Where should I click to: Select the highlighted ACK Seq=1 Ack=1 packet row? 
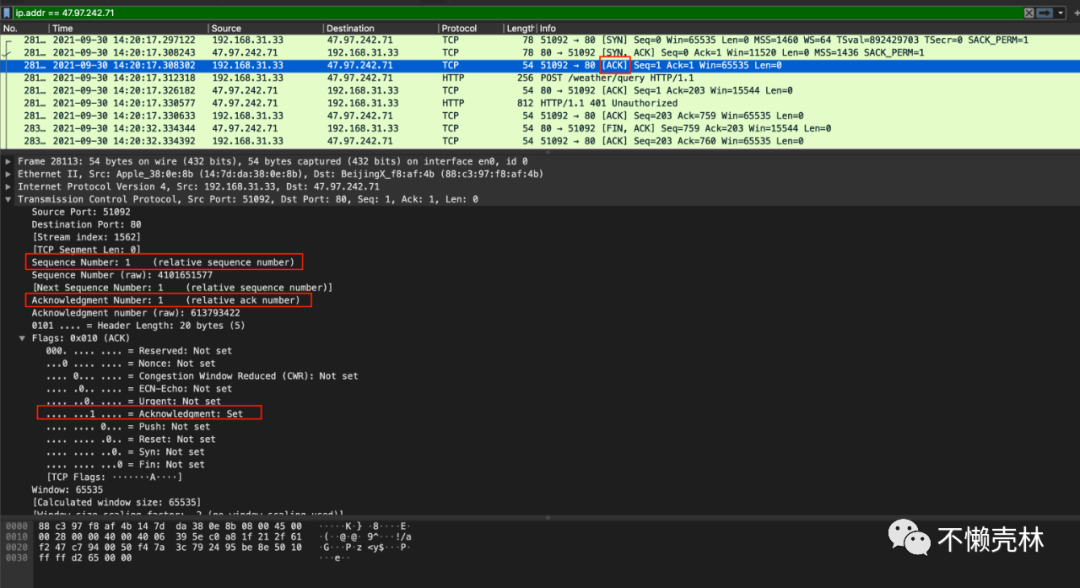pyautogui.click(x=540, y=65)
